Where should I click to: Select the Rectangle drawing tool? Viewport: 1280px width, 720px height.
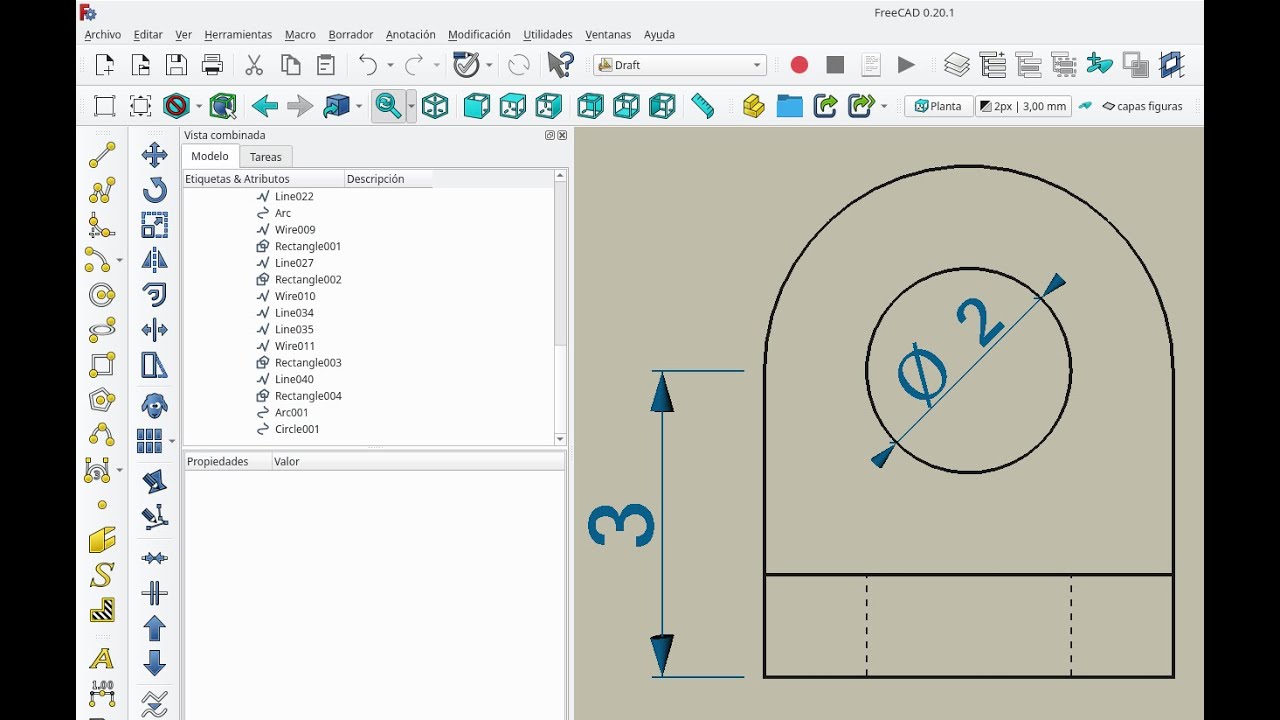click(102, 365)
